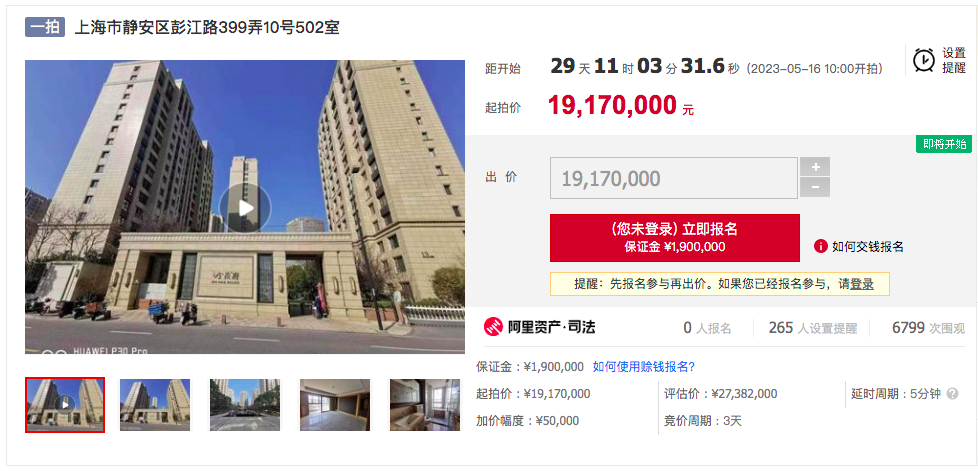
Task: Open the 如何交钱报名 help link
Action: [868, 246]
